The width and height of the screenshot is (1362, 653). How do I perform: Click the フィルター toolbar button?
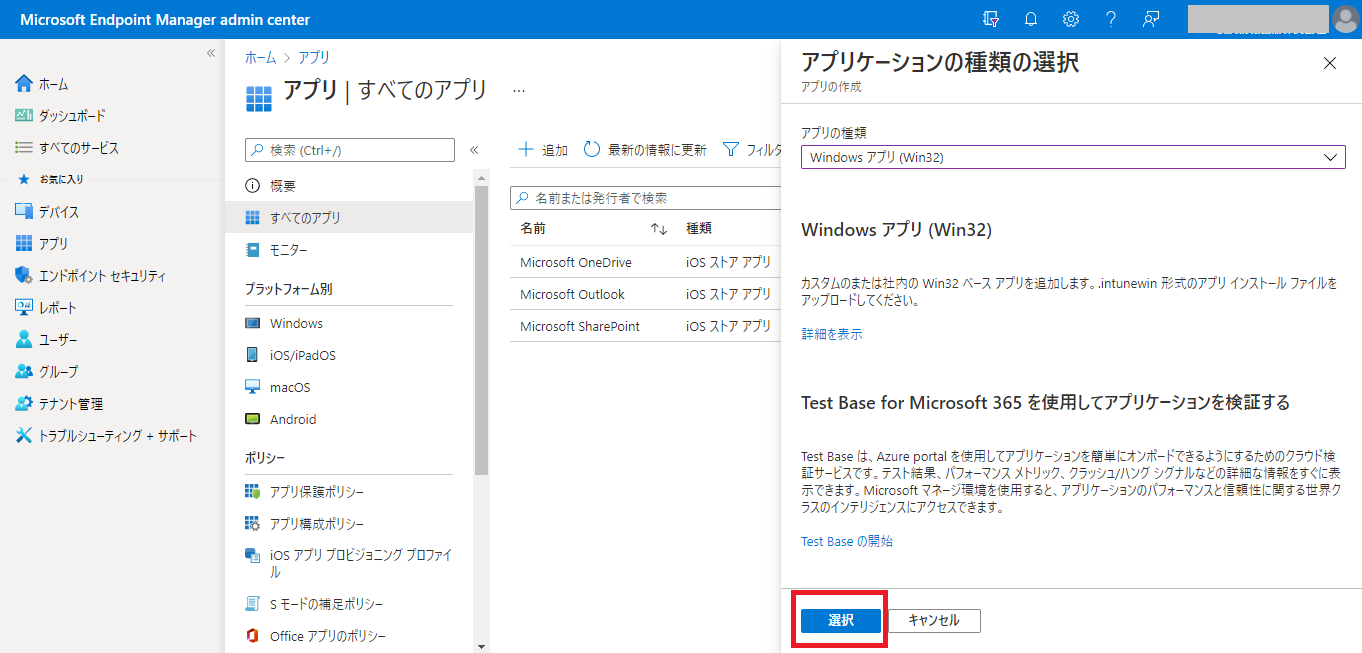pyautogui.click(x=752, y=150)
